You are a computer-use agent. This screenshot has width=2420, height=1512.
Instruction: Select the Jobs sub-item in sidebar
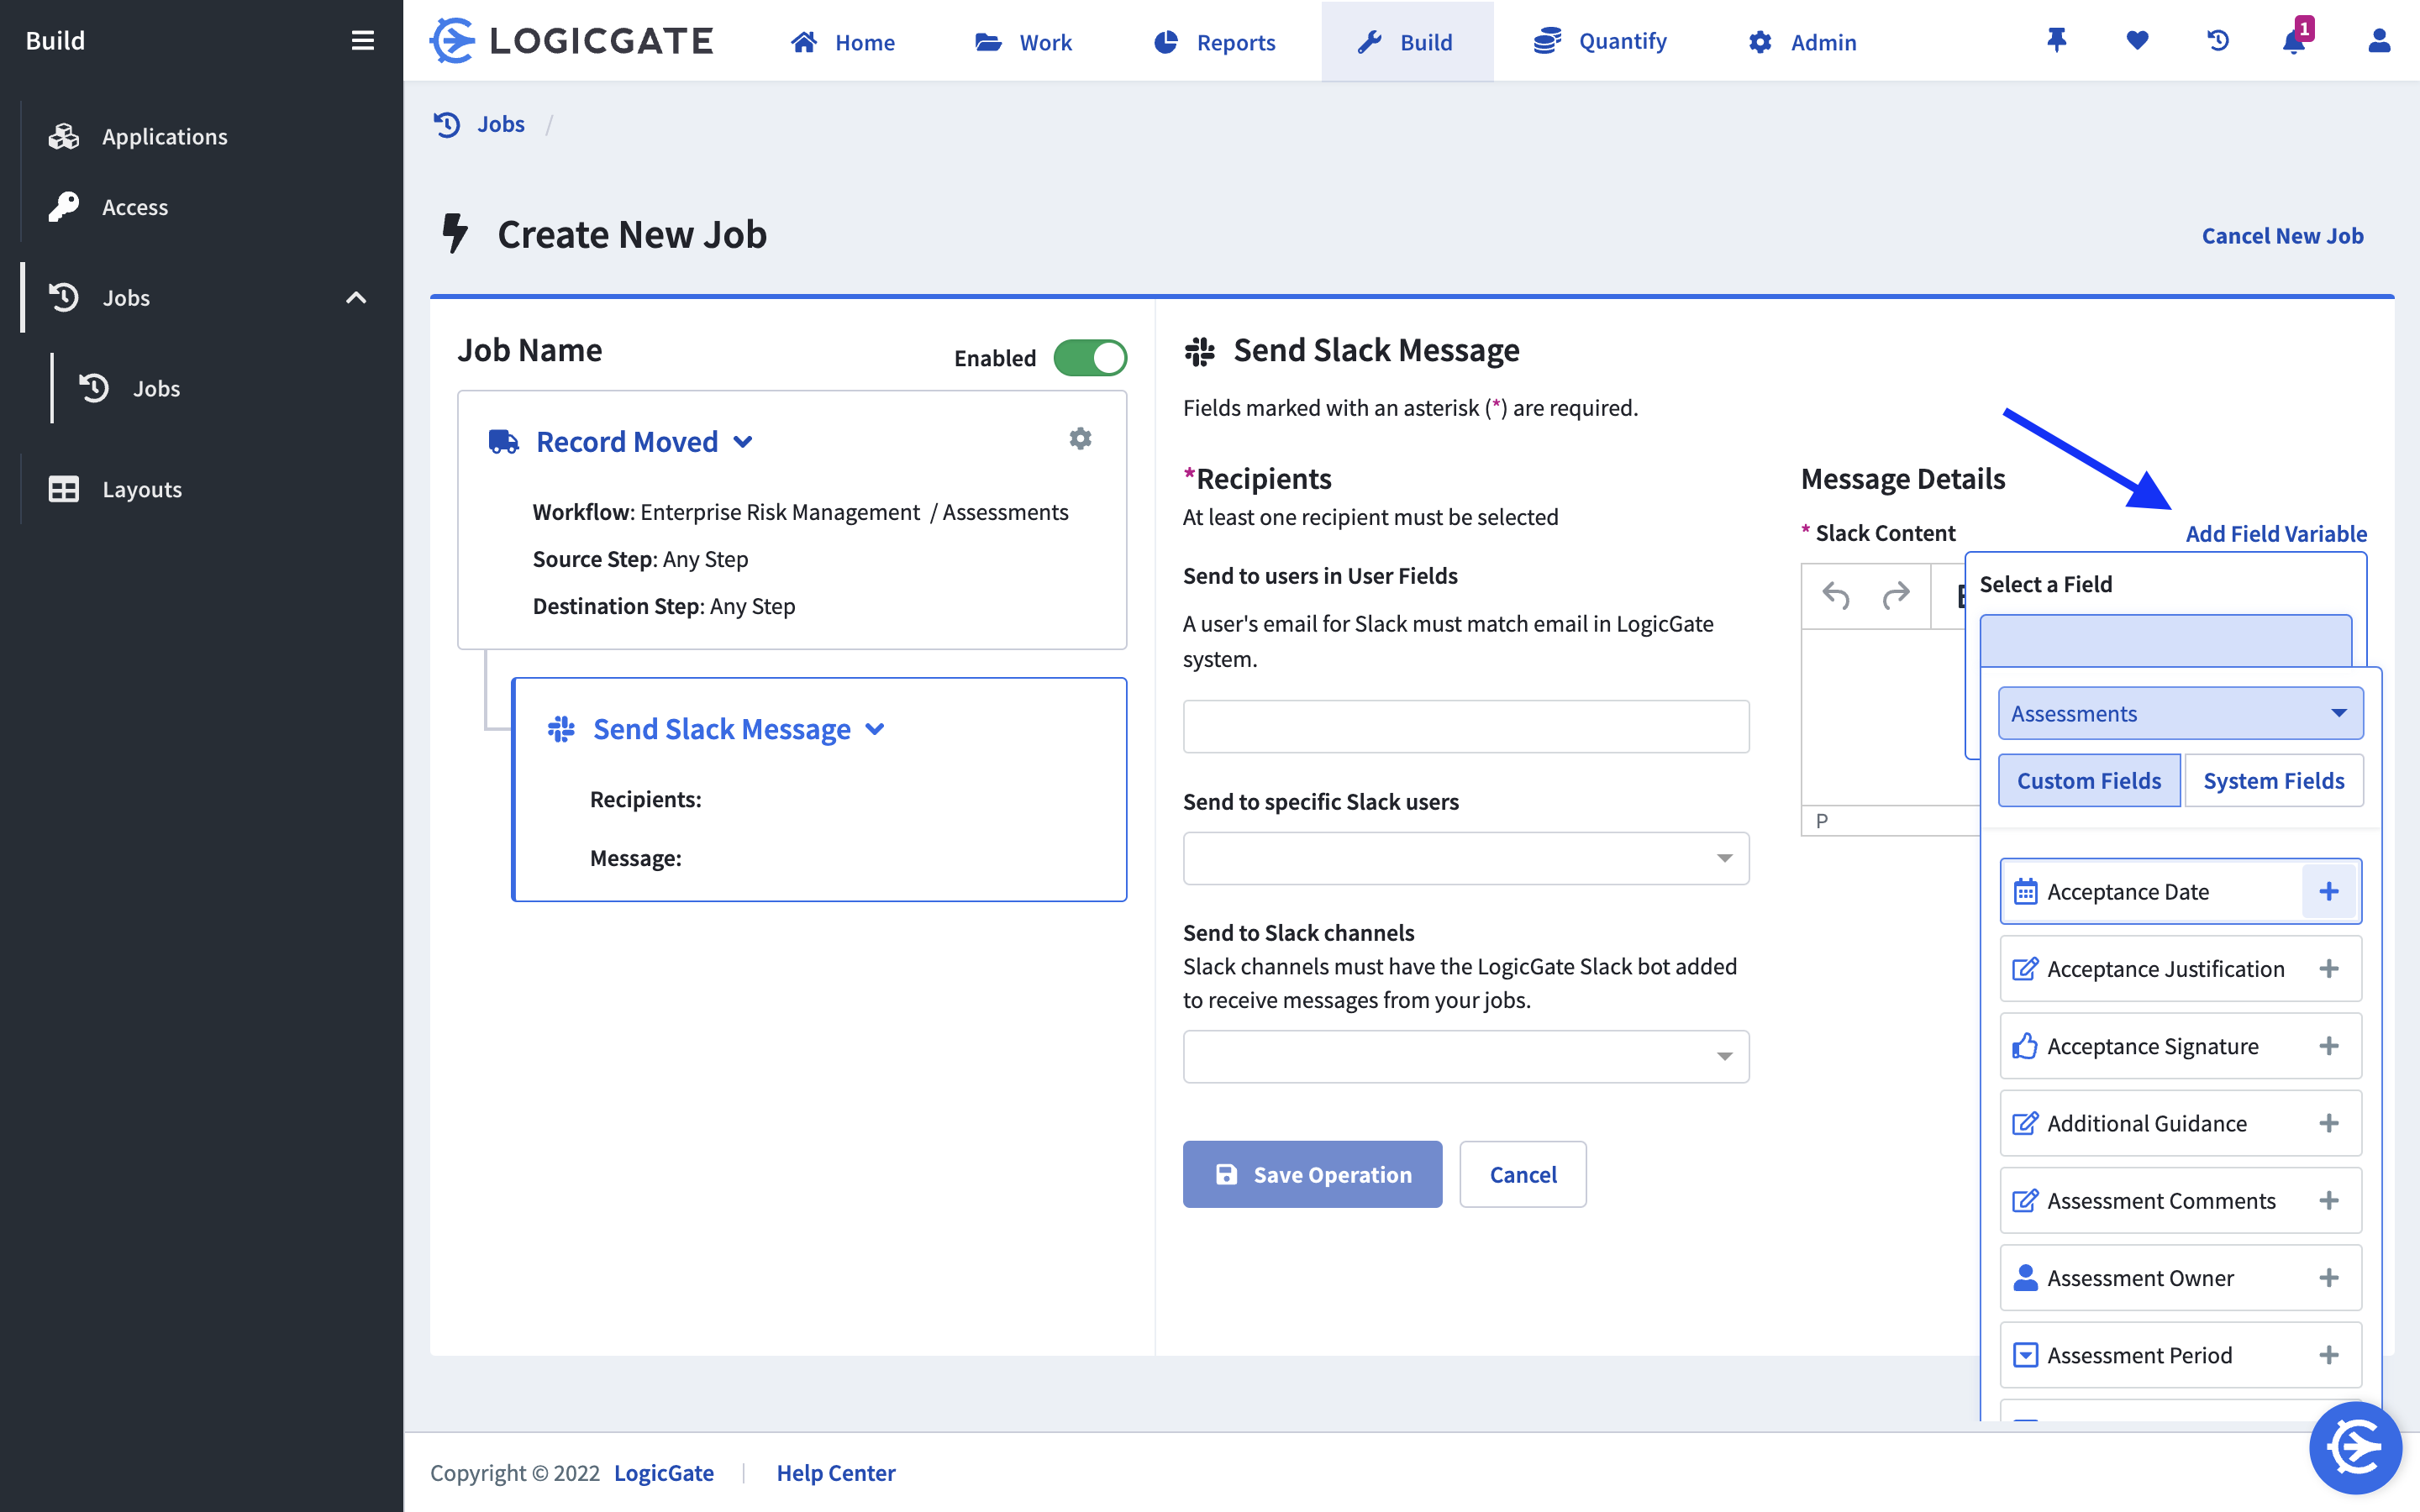[x=156, y=388]
